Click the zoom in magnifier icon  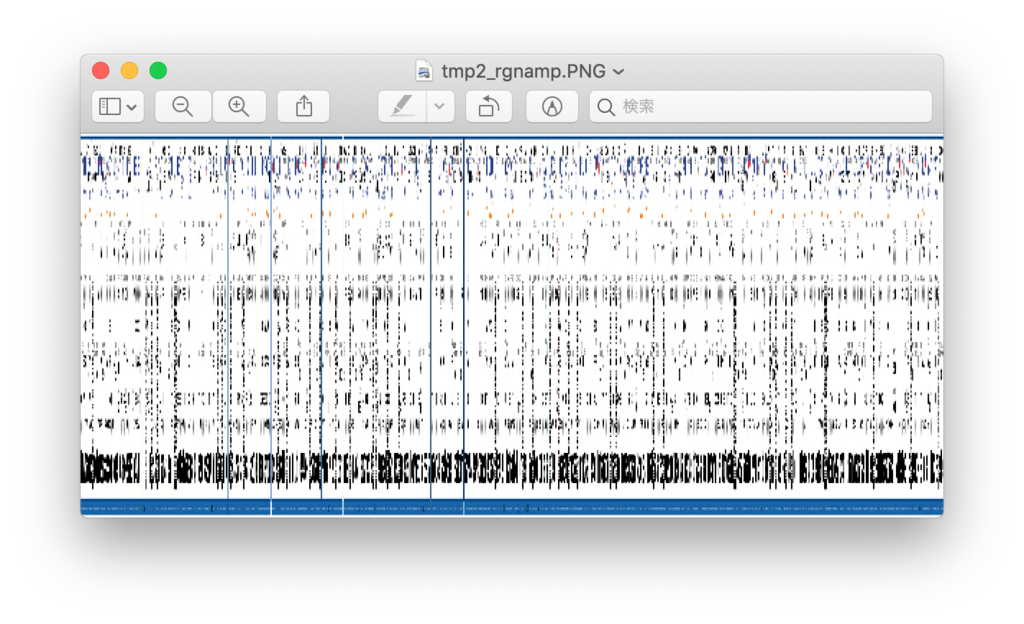click(x=238, y=106)
